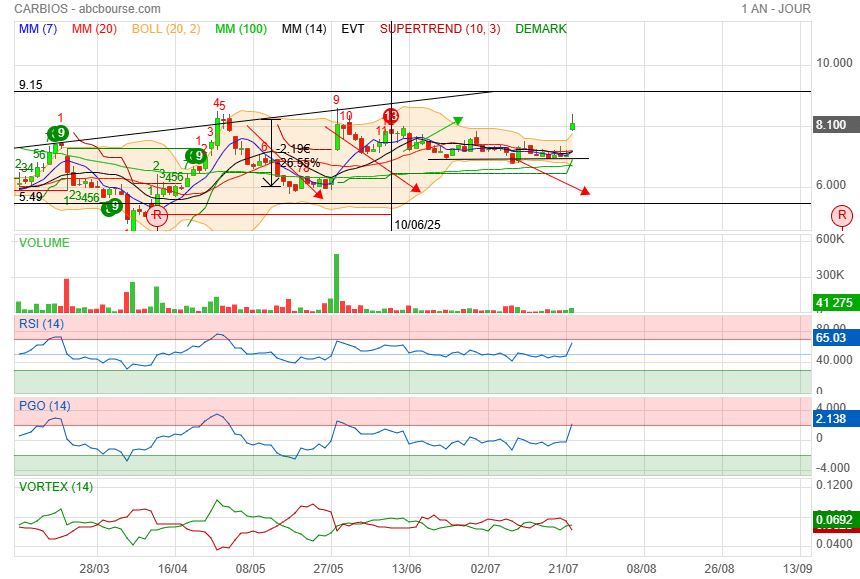Viewport: 860px width, 579px height.
Task: Click the 13/06 date on time axis
Action: (x=407, y=569)
